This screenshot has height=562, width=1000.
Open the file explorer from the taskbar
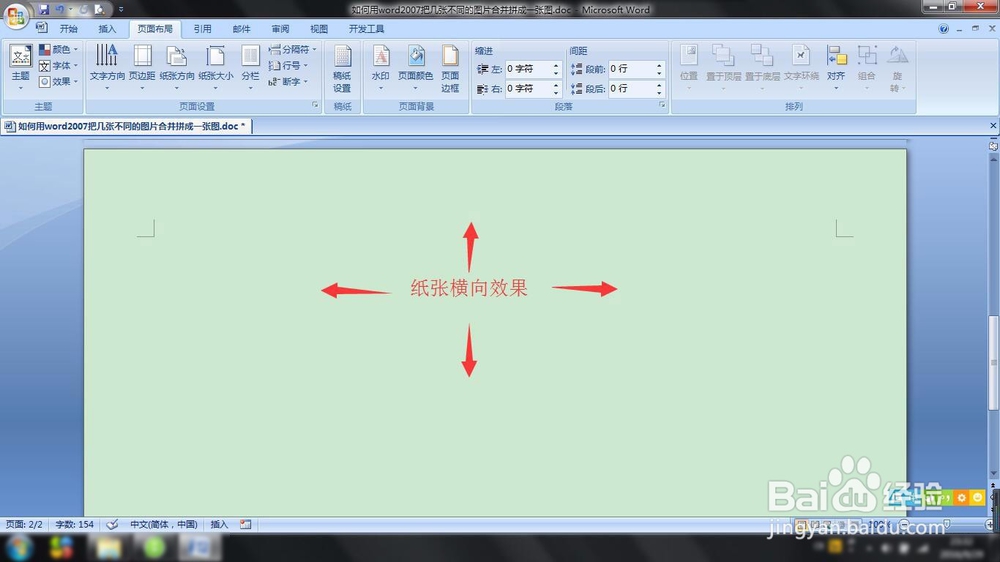click(x=109, y=548)
